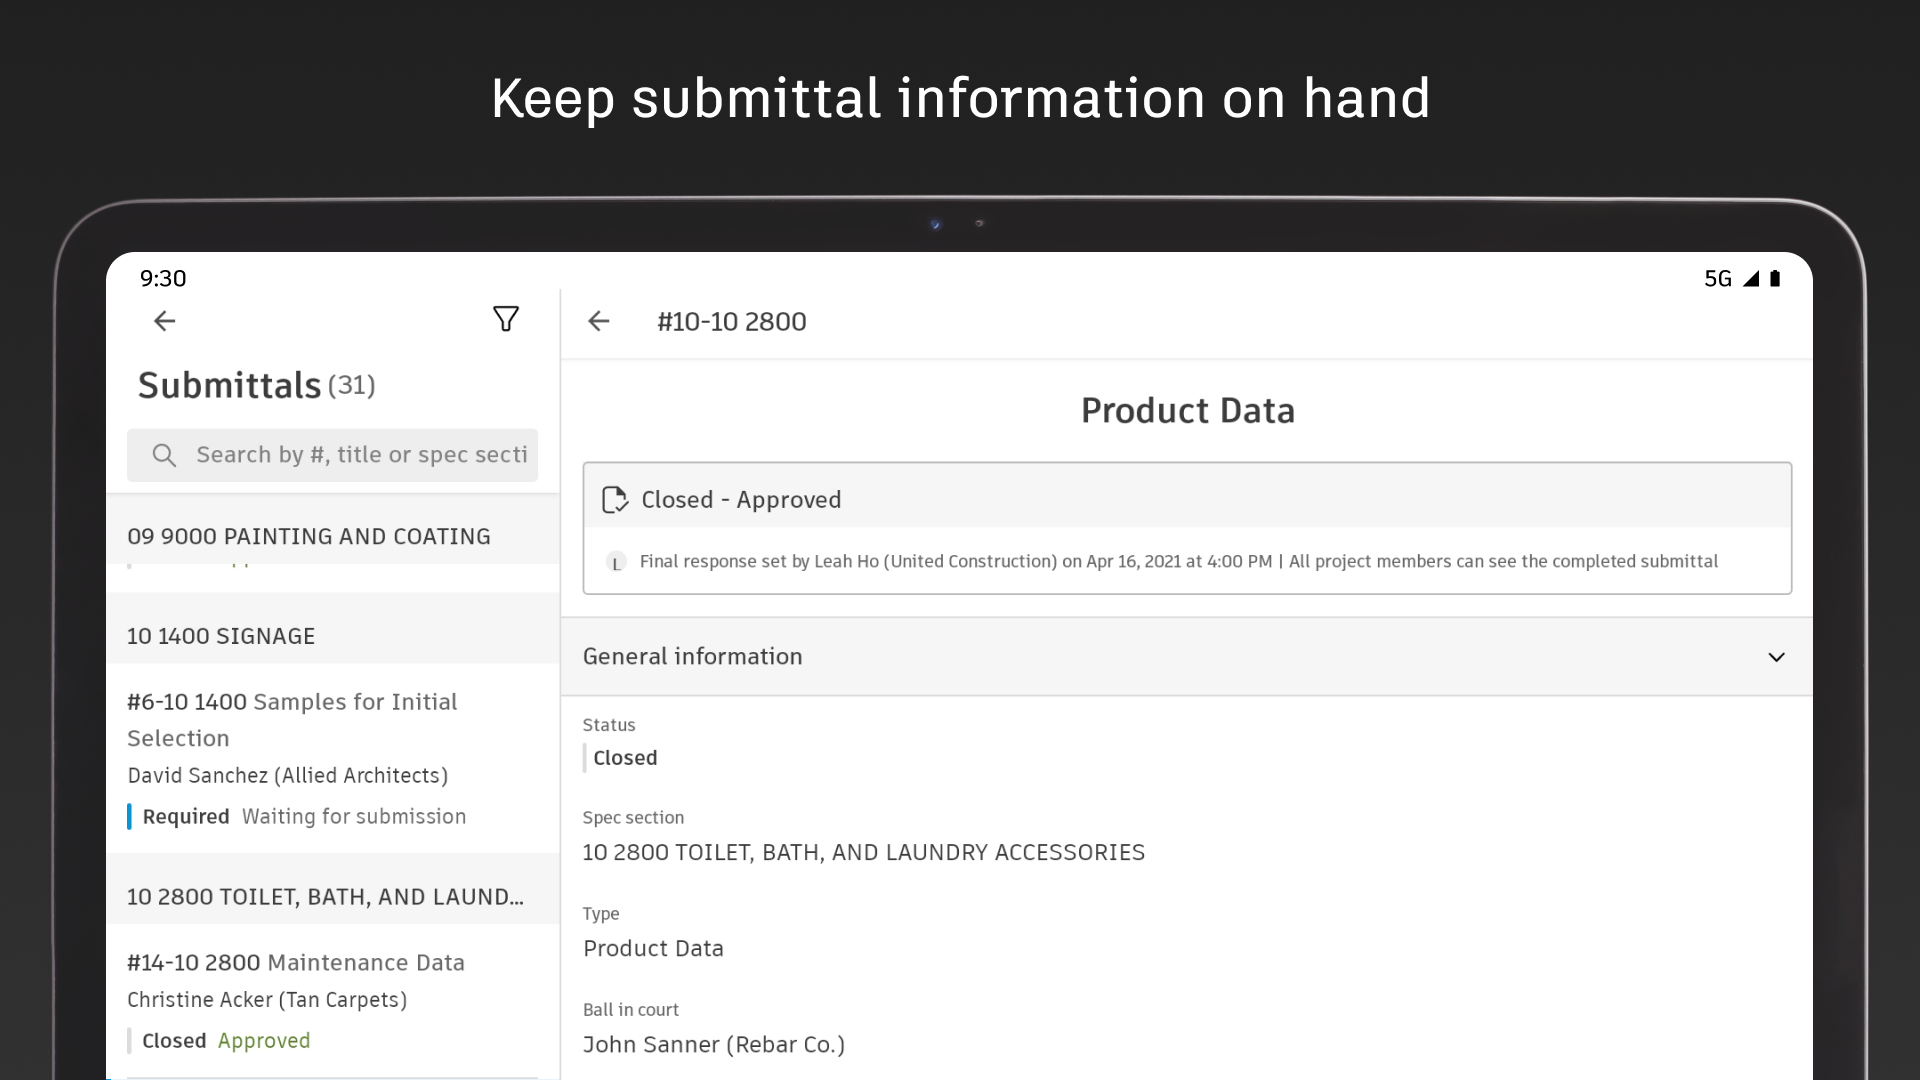
Task: Click the search magnifier icon
Action: click(x=164, y=456)
